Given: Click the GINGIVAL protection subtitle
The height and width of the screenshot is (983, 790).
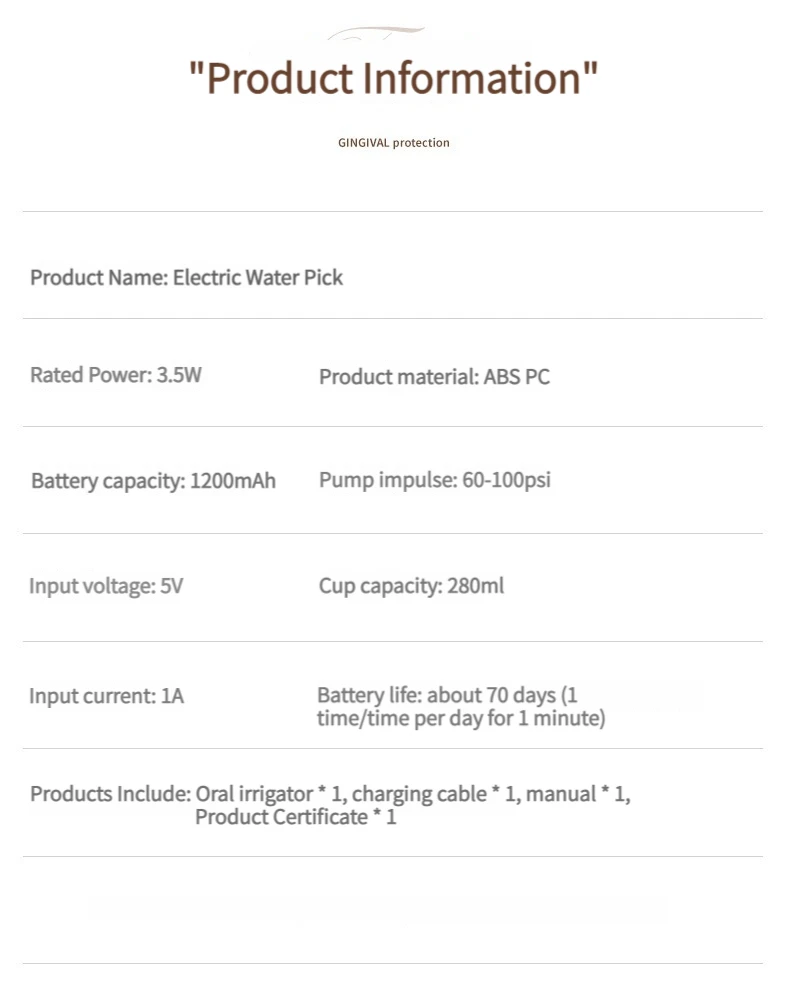Looking at the screenshot, I should tap(393, 143).
